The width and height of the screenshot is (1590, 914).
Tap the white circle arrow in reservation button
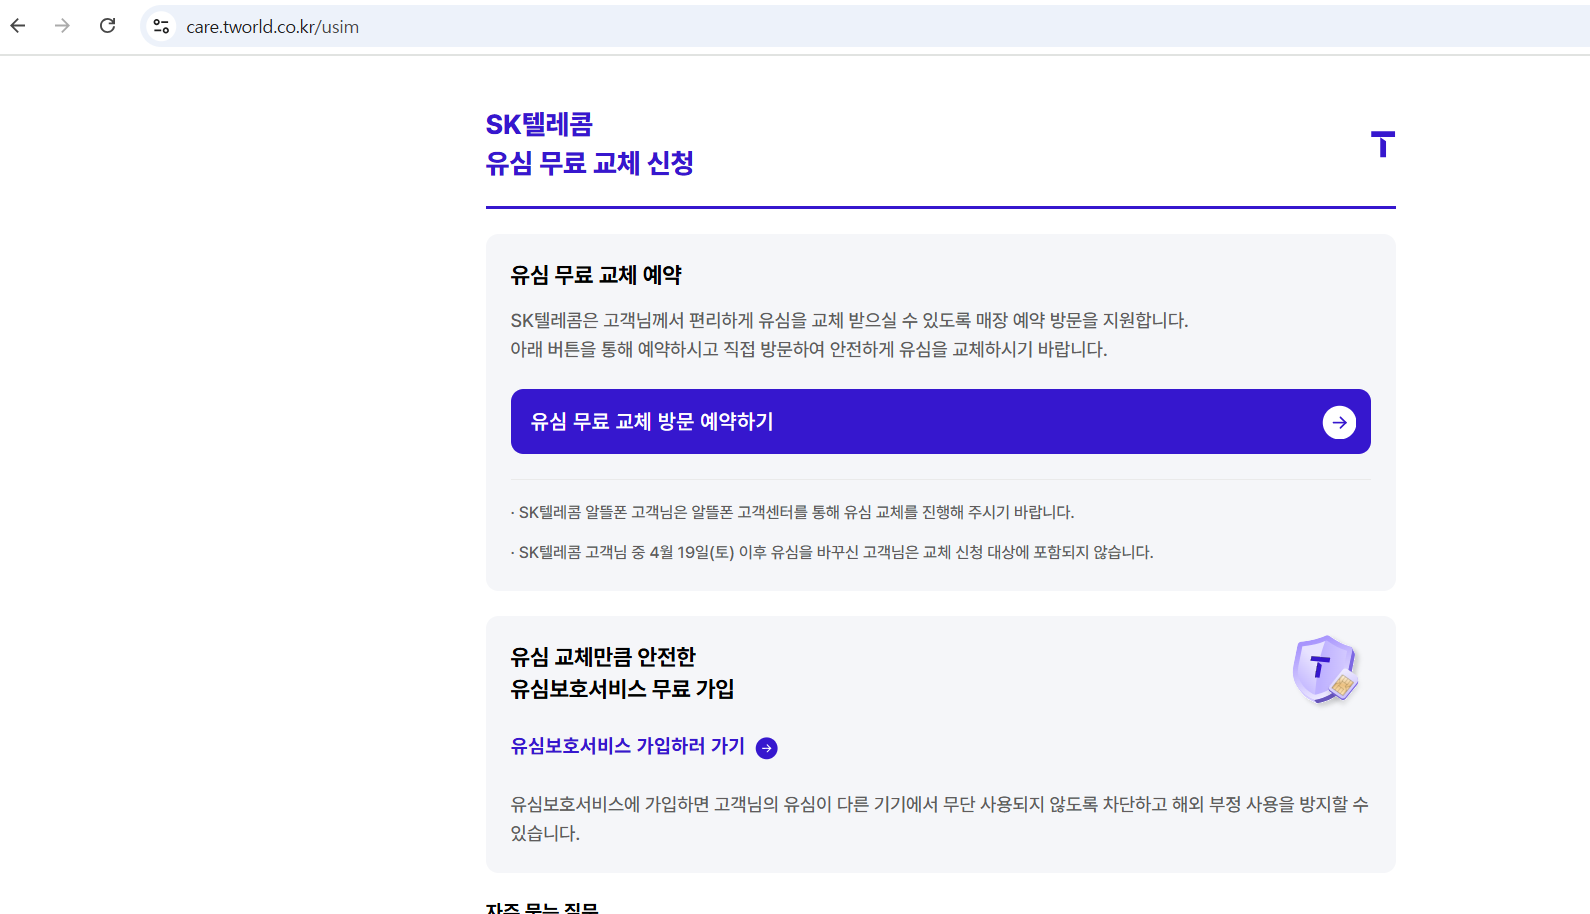click(1339, 422)
